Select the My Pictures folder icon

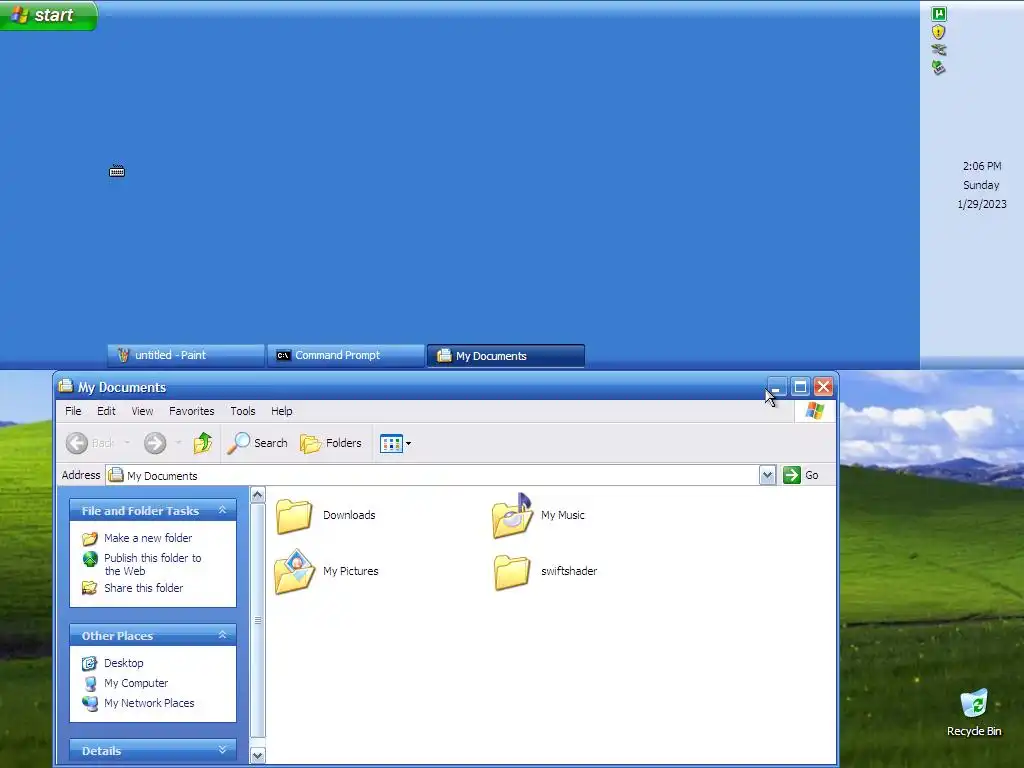[x=295, y=571]
